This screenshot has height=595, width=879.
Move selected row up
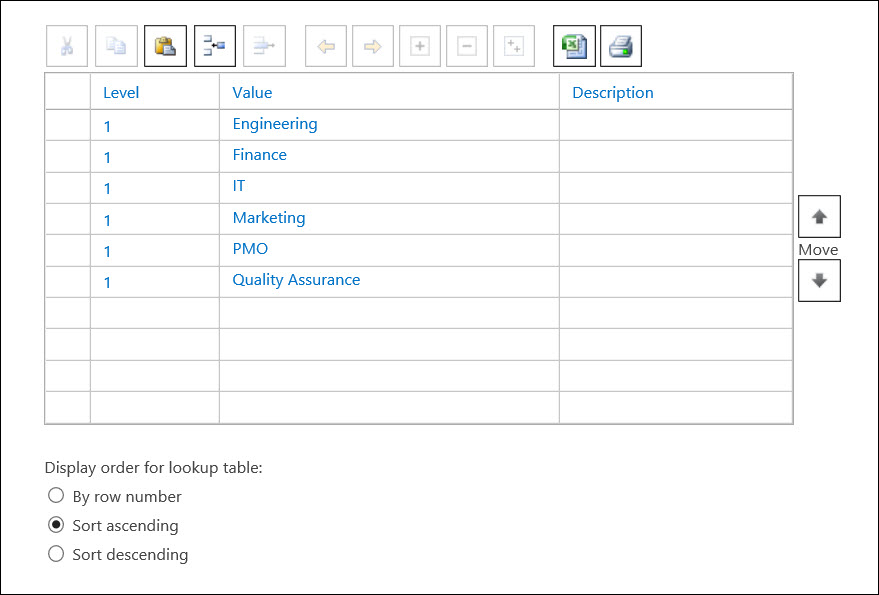click(x=819, y=216)
